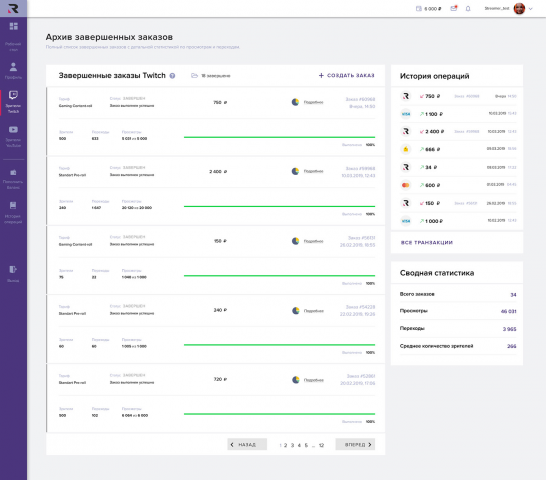
Task: Click the Visa icon of the 1 000 ₽ transaction
Action: point(406,221)
